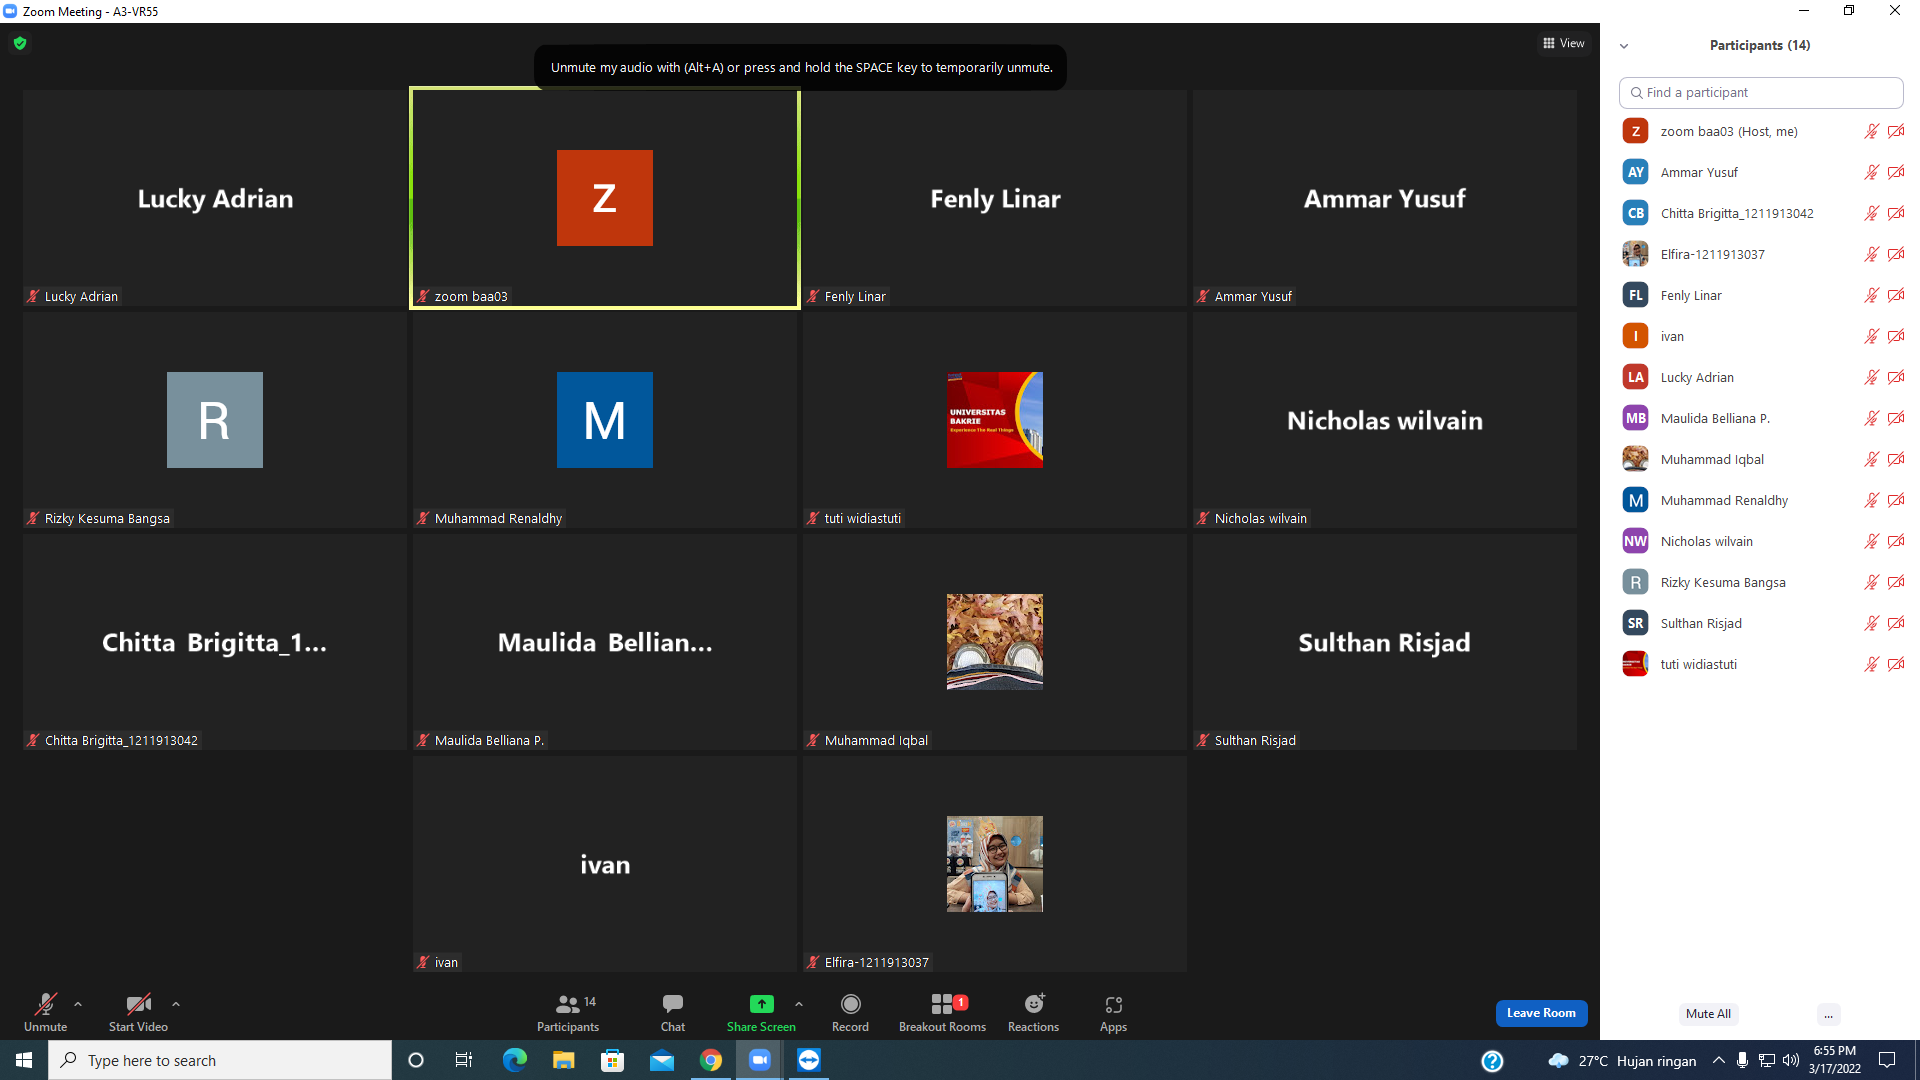
Task: Open Task View on the taskbar
Action: coord(464,1060)
